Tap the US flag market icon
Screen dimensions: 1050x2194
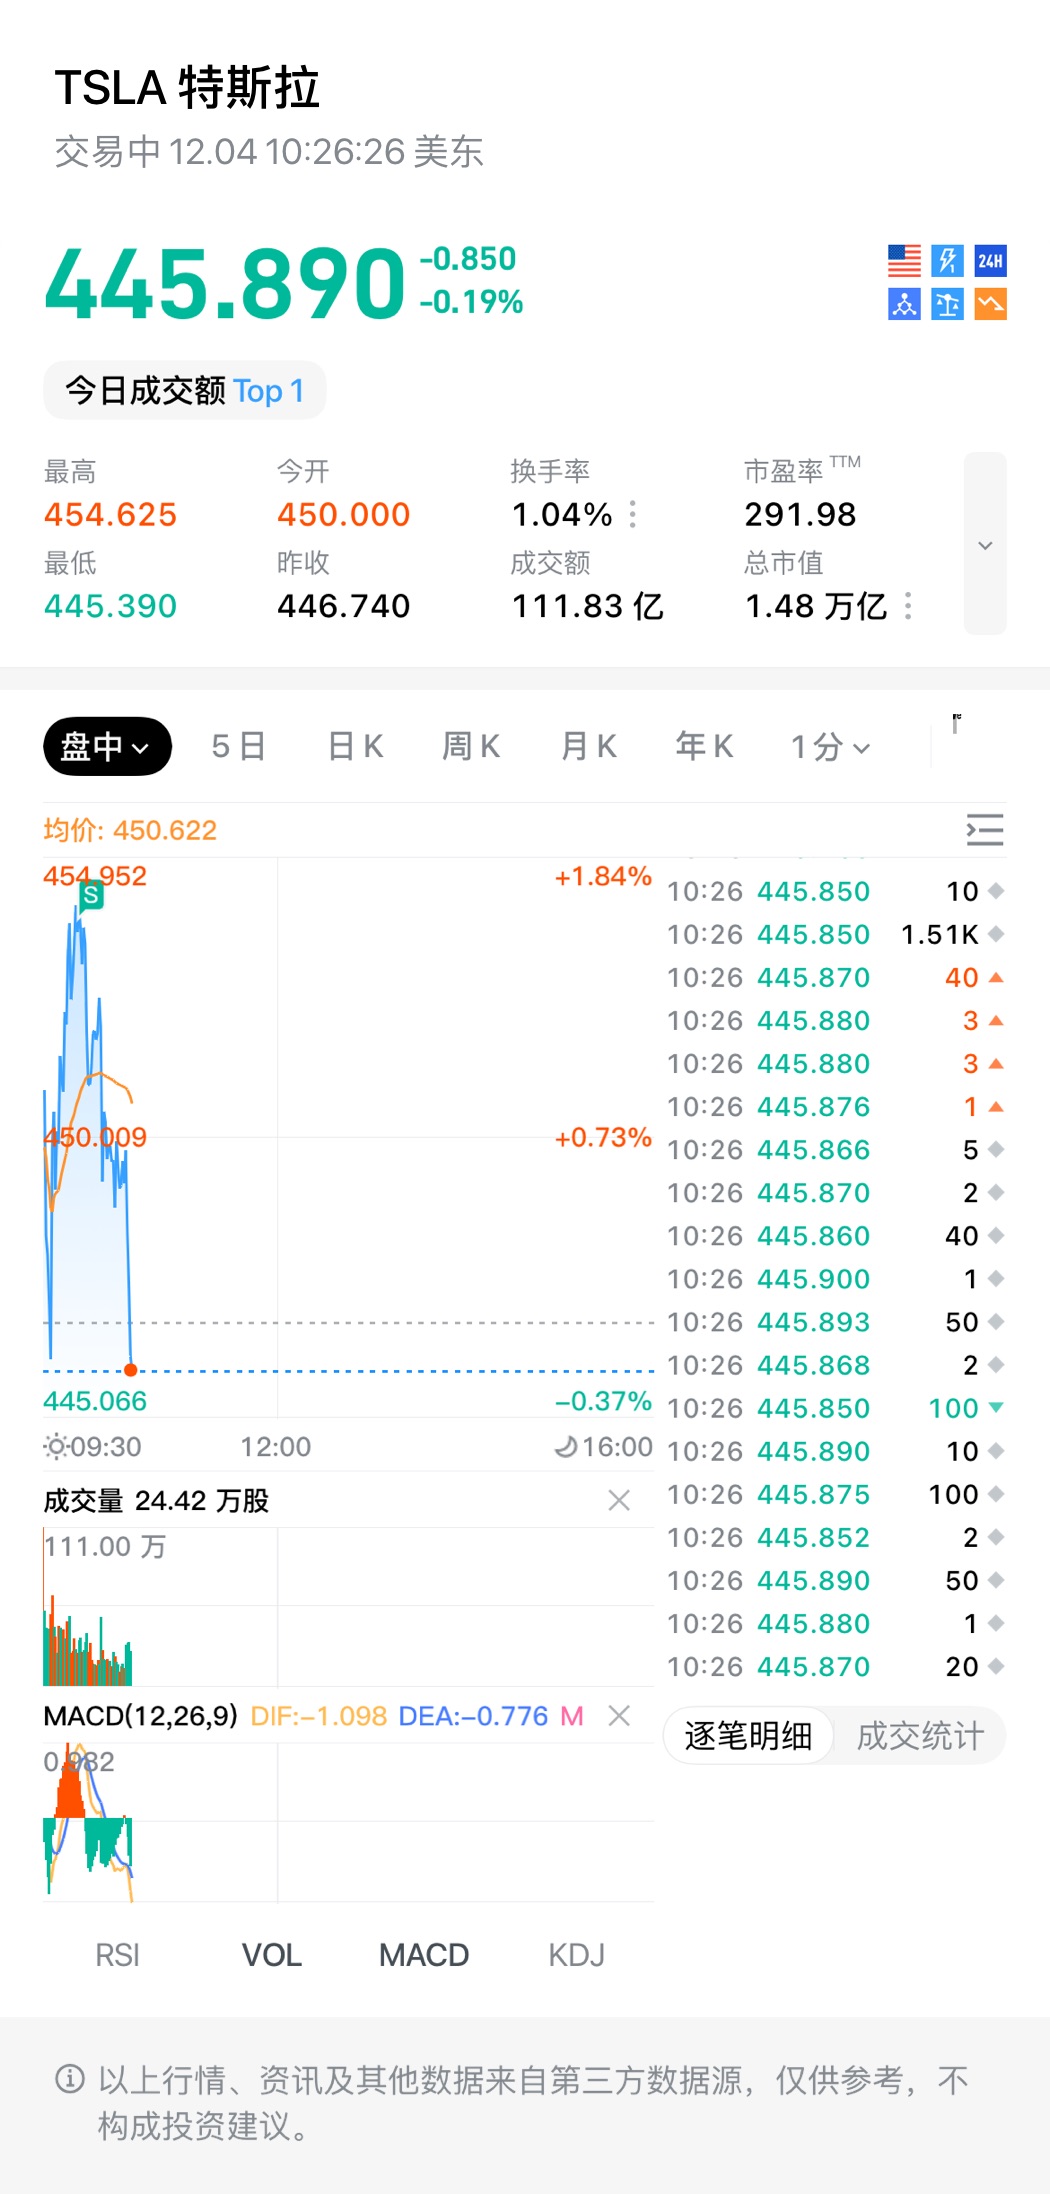(x=904, y=261)
